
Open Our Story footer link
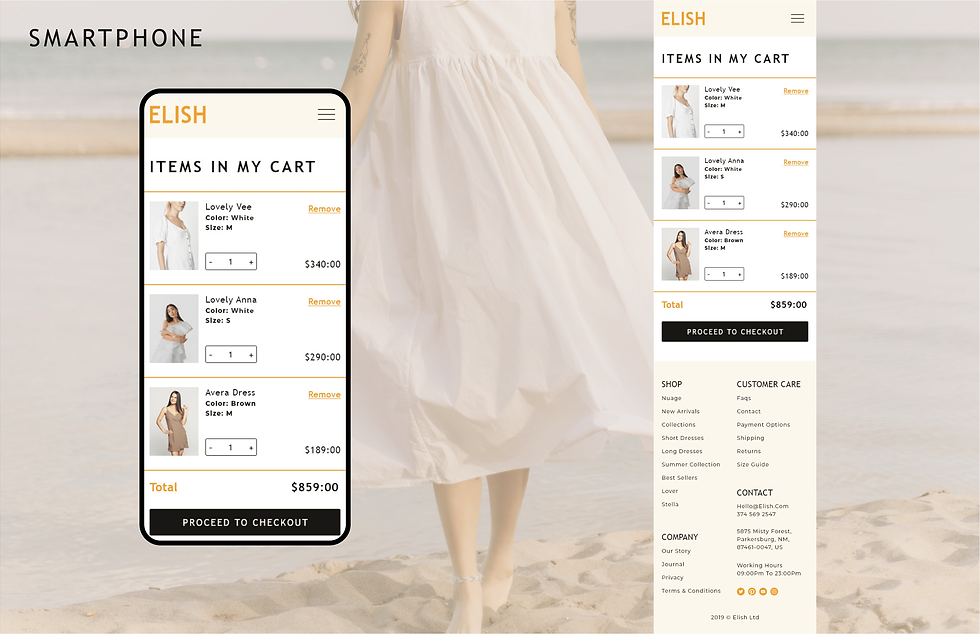(x=676, y=551)
